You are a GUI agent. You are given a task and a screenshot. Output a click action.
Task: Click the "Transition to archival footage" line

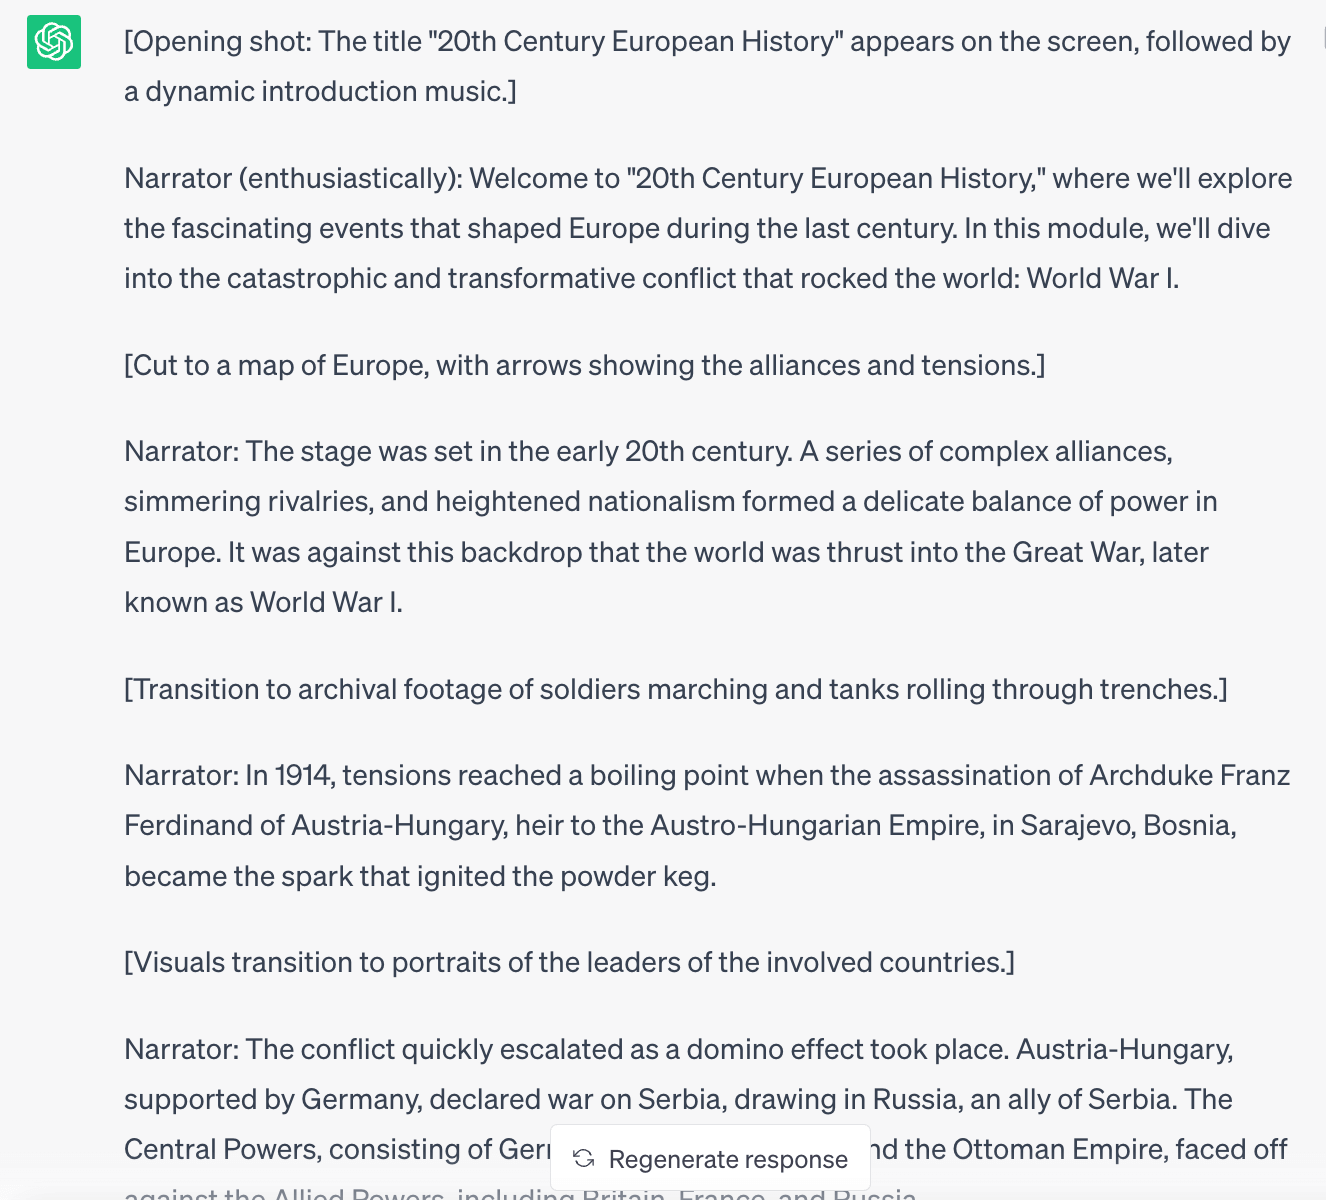coord(675,689)
